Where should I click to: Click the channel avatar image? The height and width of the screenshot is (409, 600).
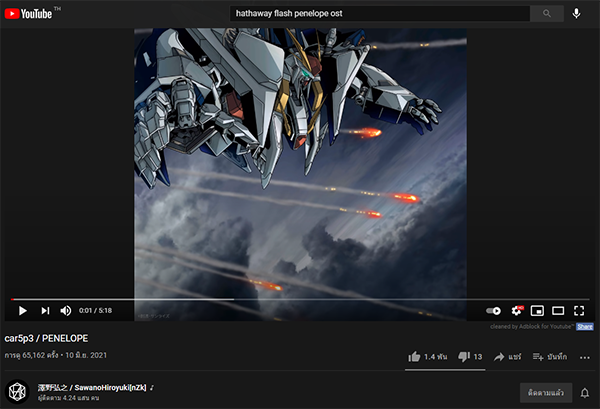coord(16,392)
